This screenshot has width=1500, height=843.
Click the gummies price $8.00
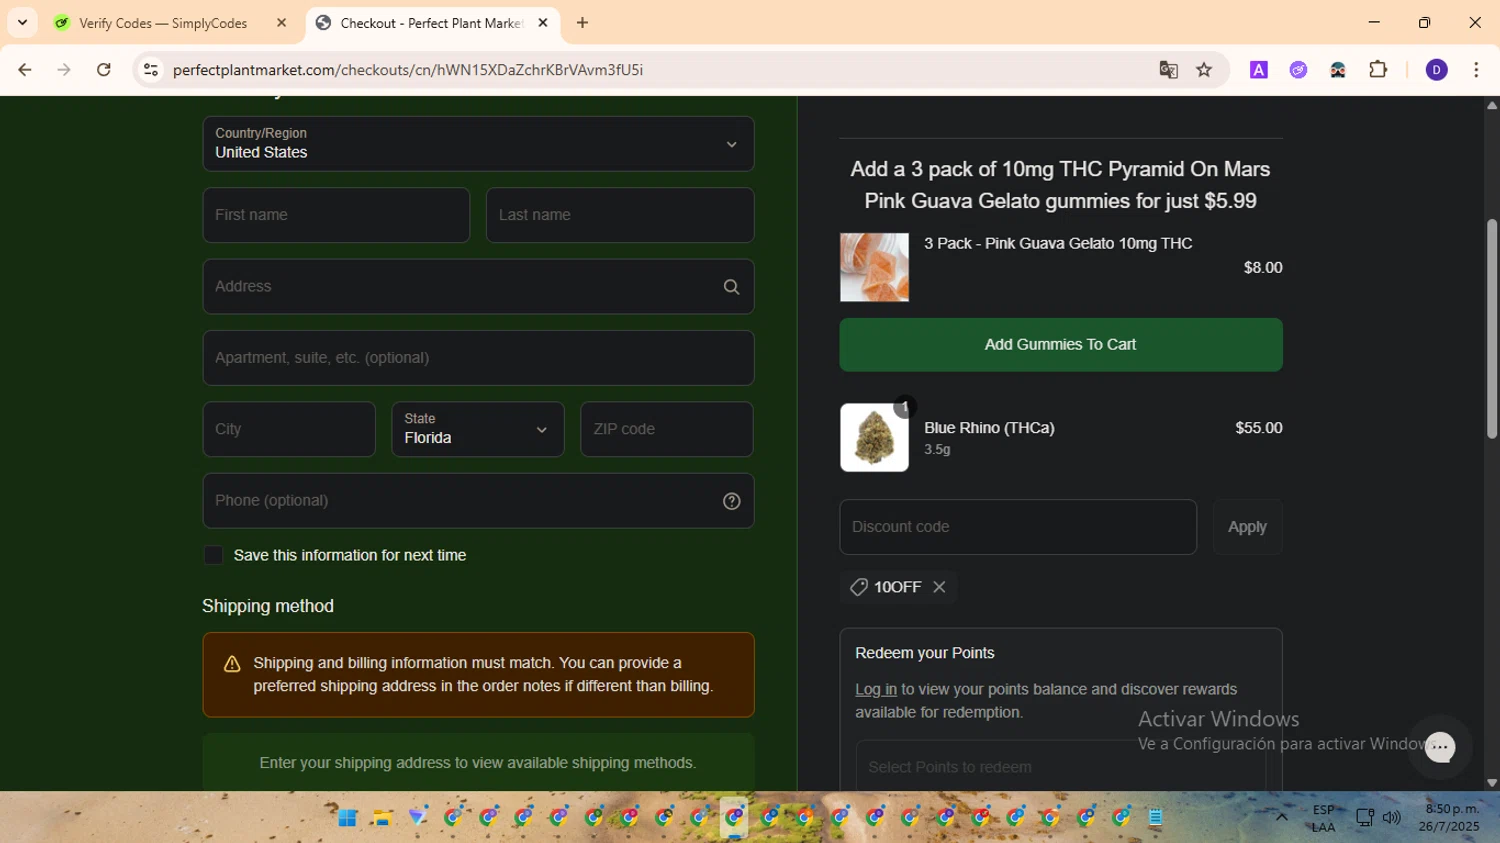point(1263,268)
